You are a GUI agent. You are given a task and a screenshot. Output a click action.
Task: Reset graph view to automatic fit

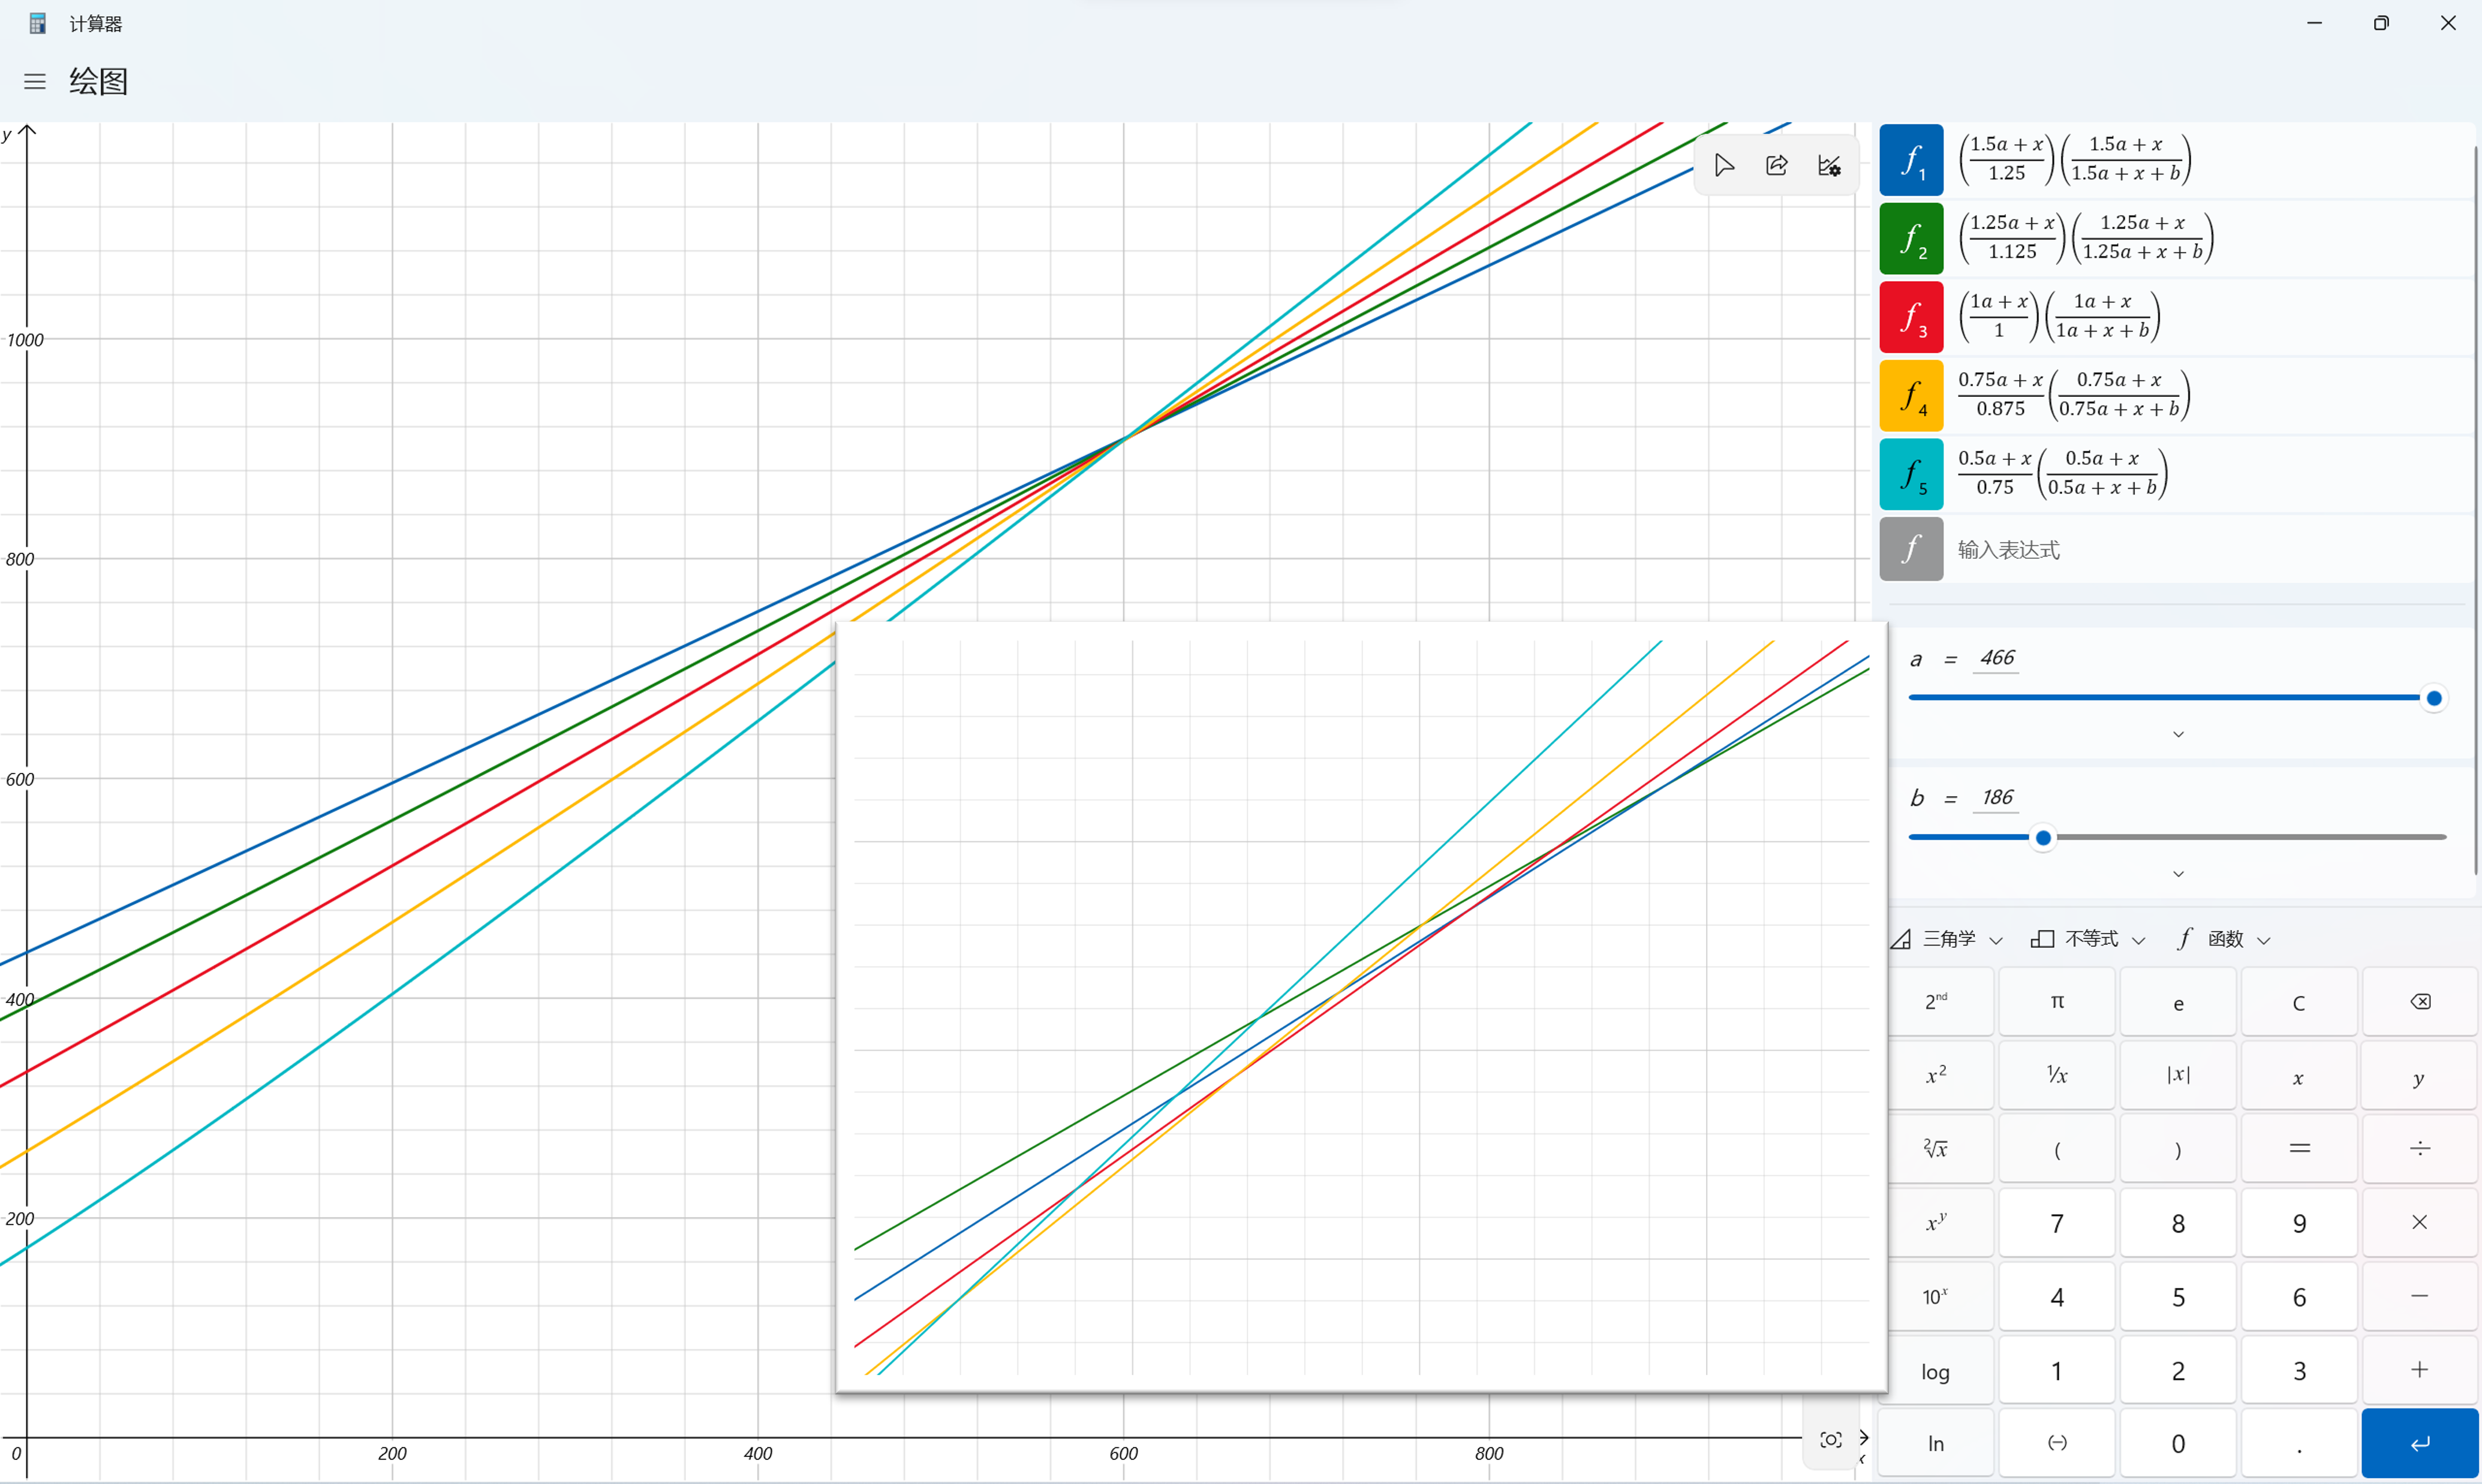point(1830,1440)
